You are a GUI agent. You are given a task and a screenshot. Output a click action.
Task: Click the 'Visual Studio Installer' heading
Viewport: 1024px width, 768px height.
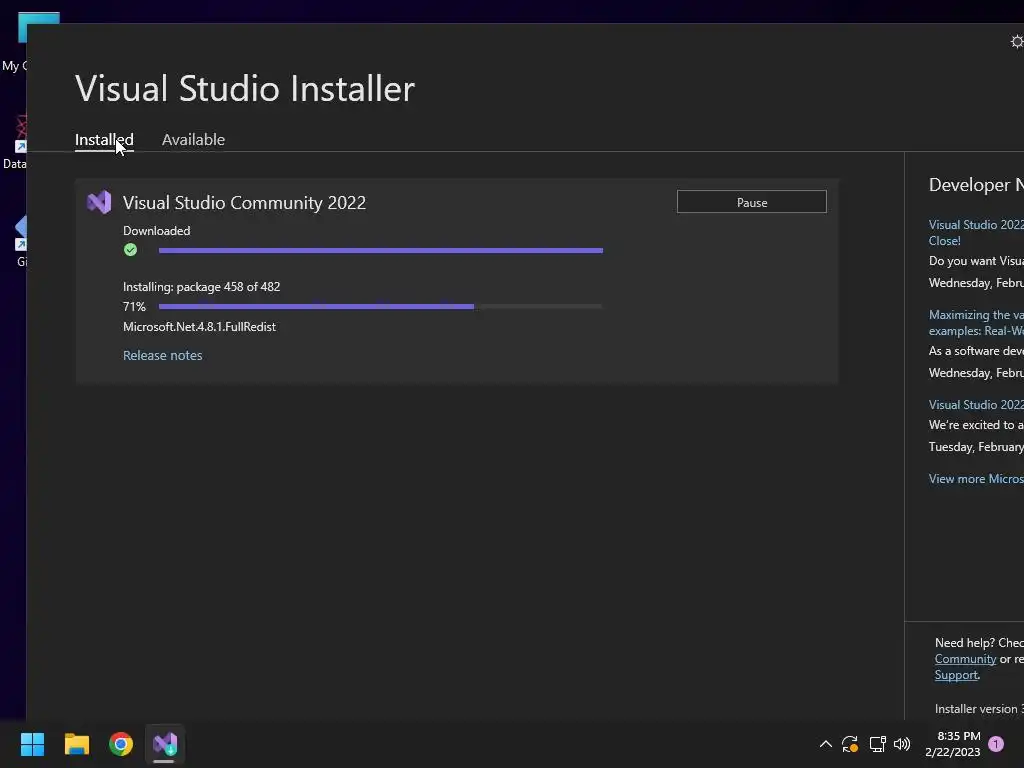245,89
